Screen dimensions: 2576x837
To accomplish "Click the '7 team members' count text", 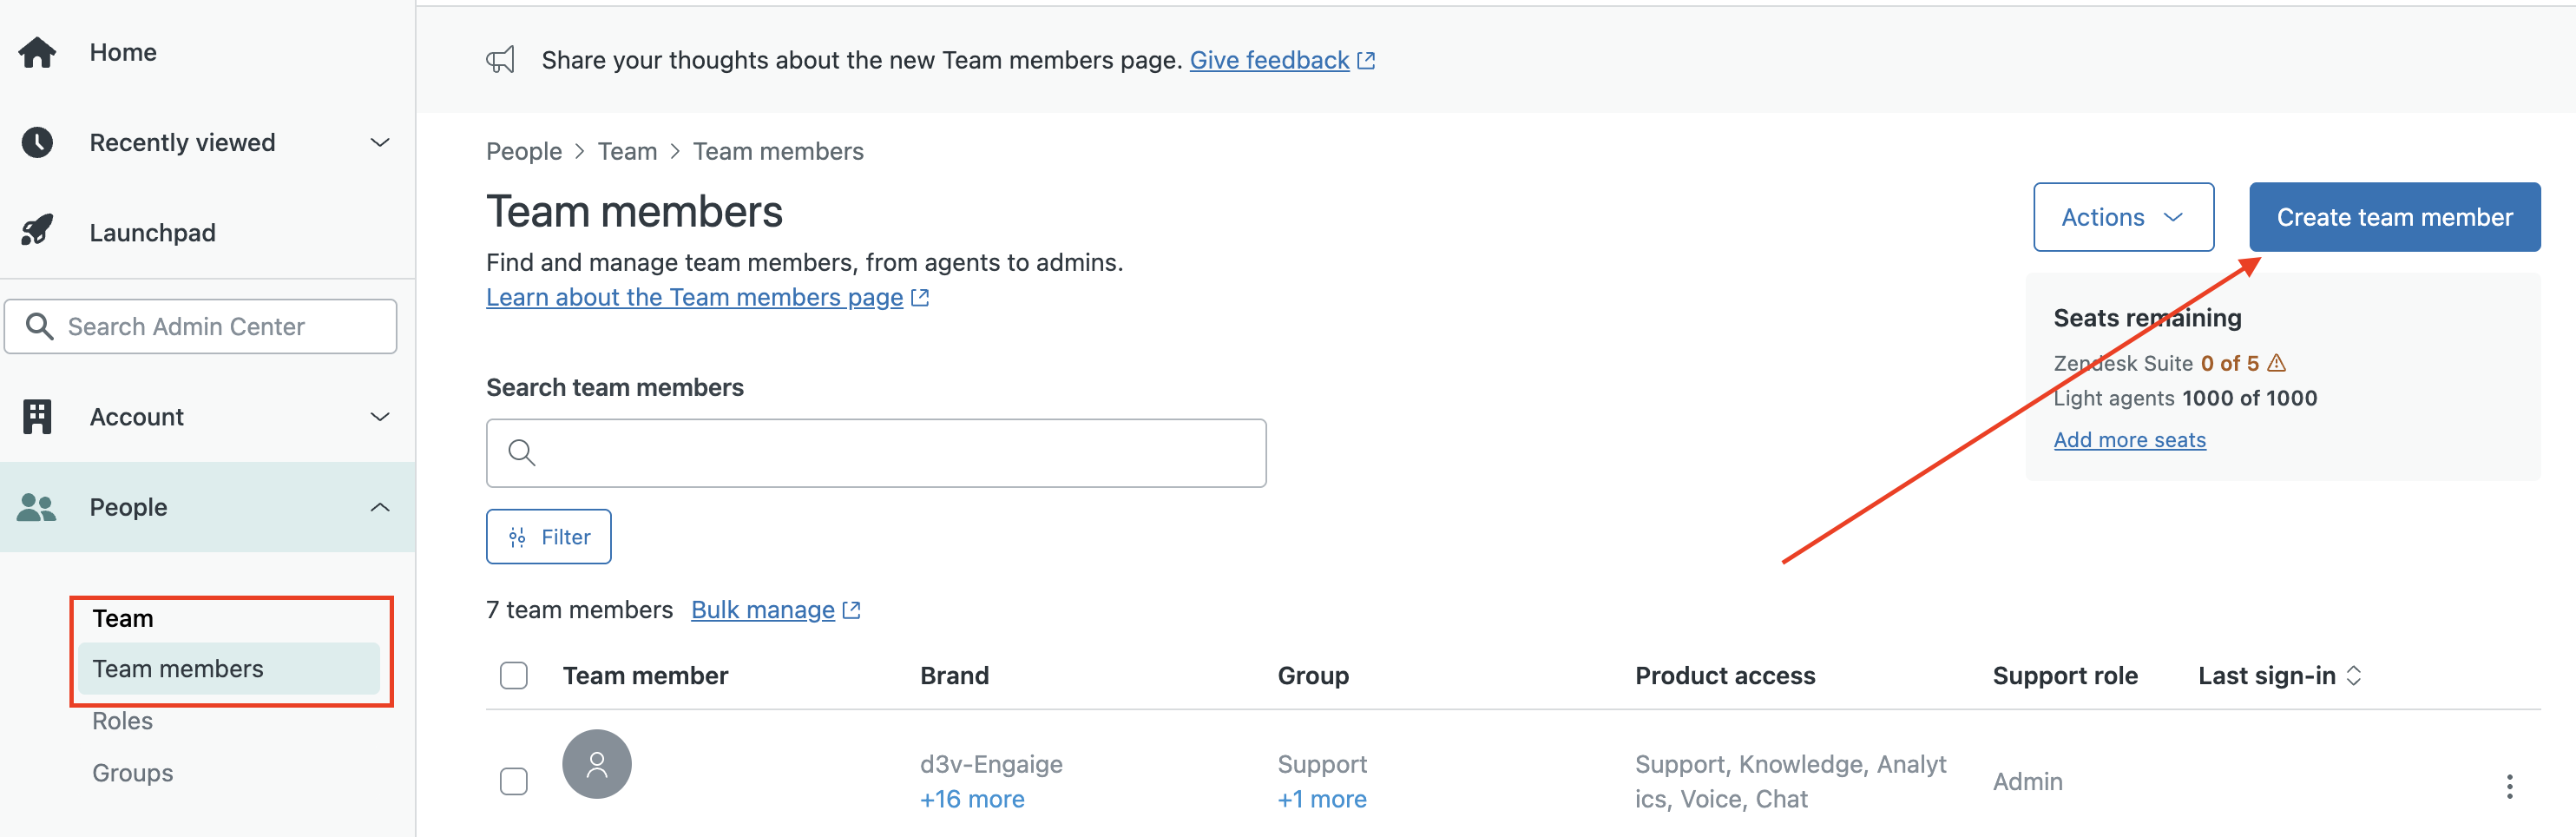I will coord(579,610).
